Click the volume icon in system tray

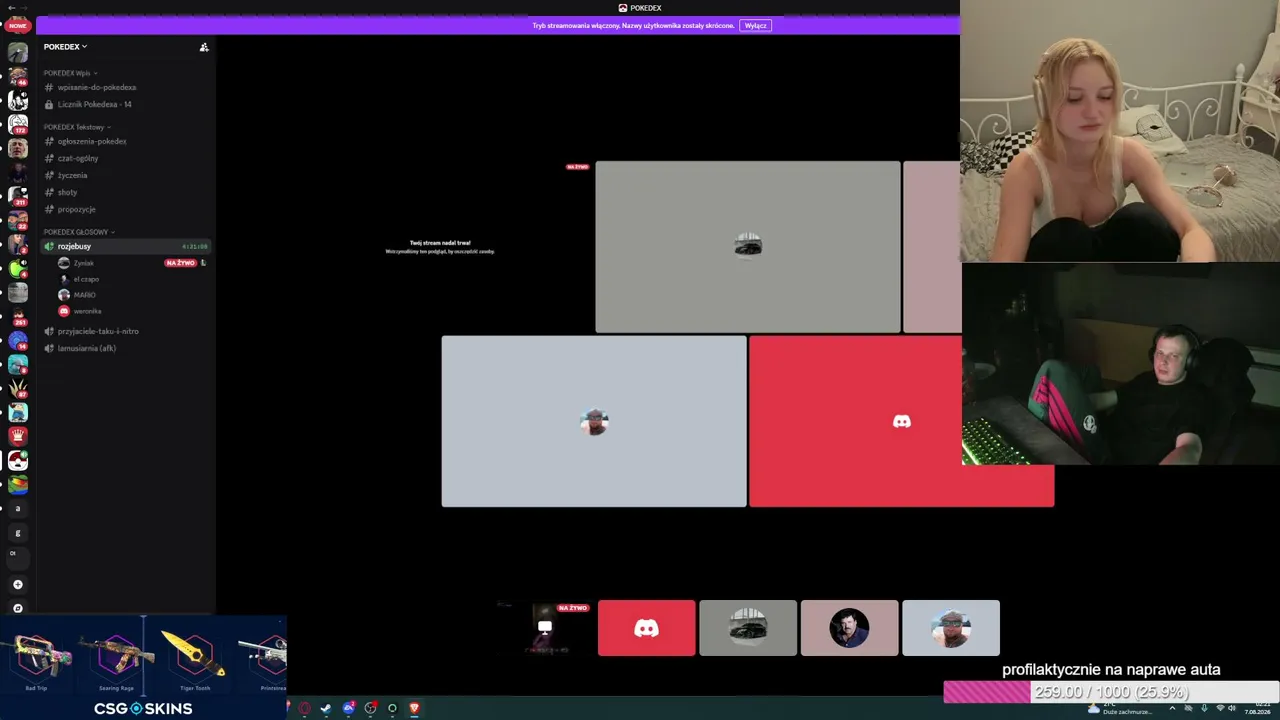coord(1231,708)
